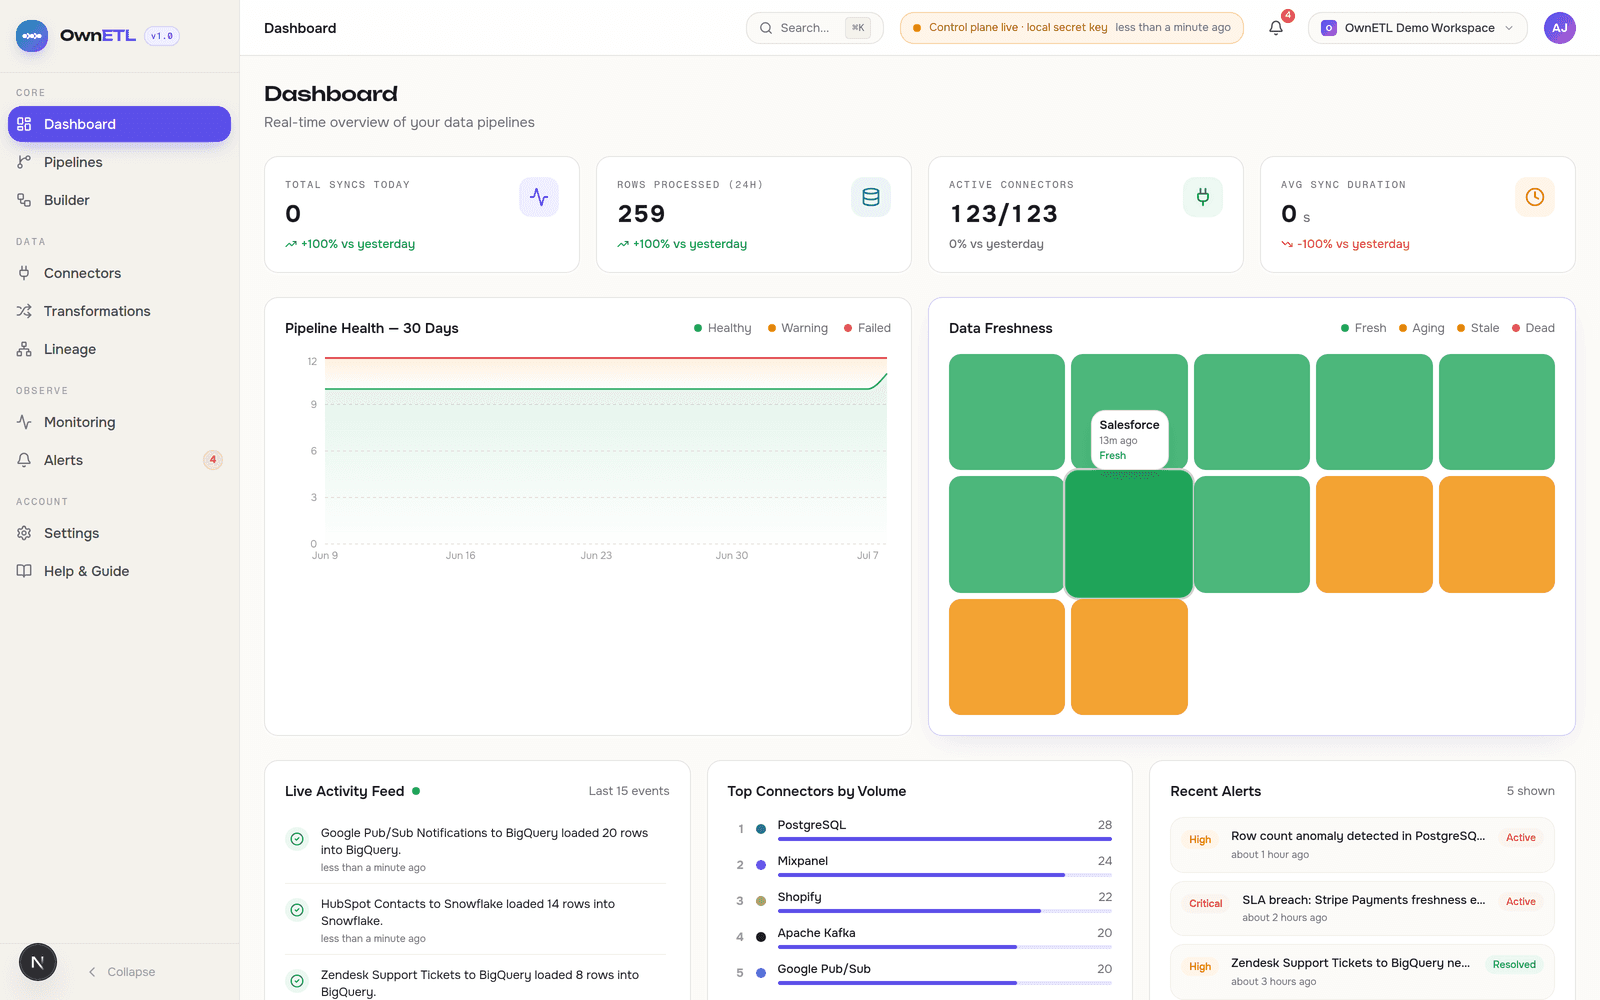Click the v1.0 version badge
1600x1000 pixels.
click(162, 36)
